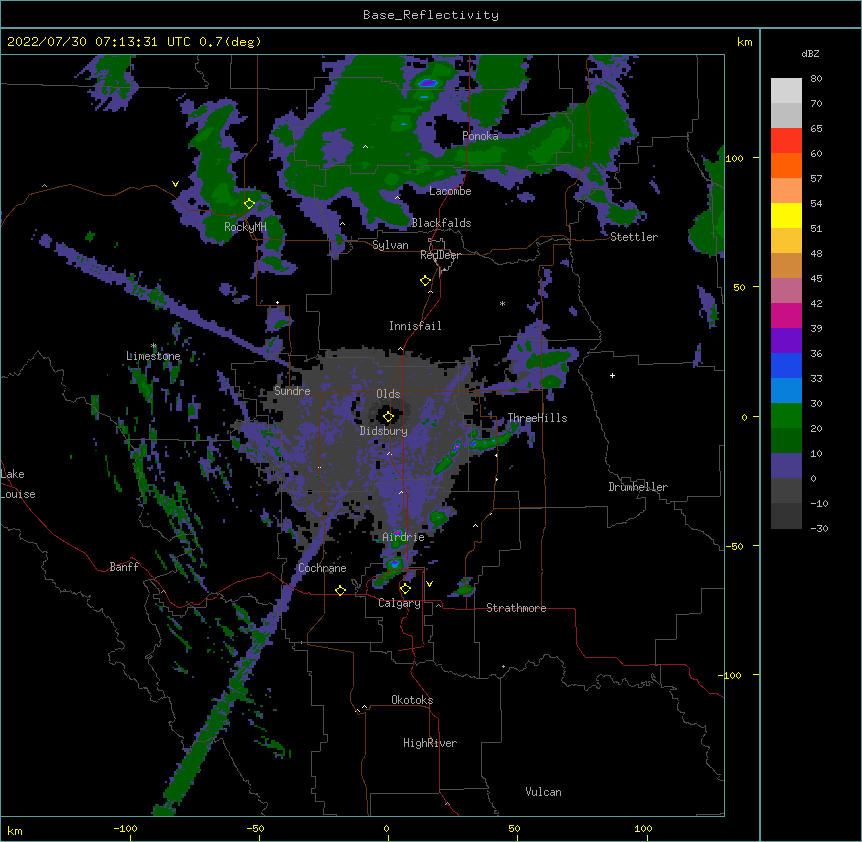This screenshot has height=842, width=862.
Task: Click the 80 value atop the dBZ legend
Action: [x=816, y=79]
